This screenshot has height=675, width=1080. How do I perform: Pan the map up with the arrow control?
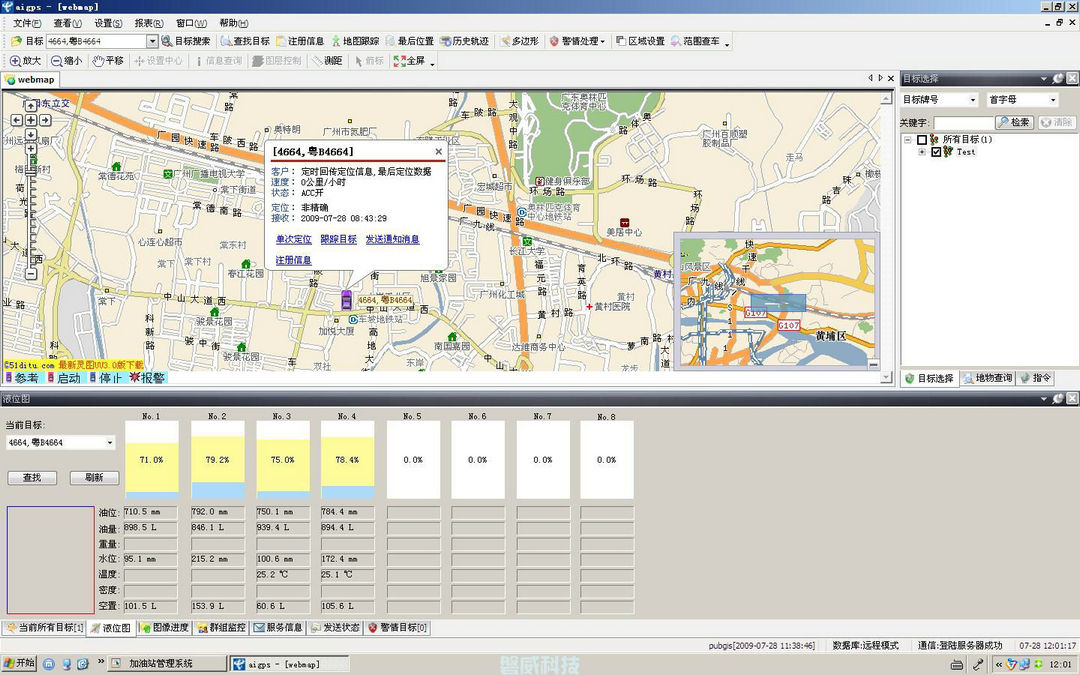(x=31, y=106)
